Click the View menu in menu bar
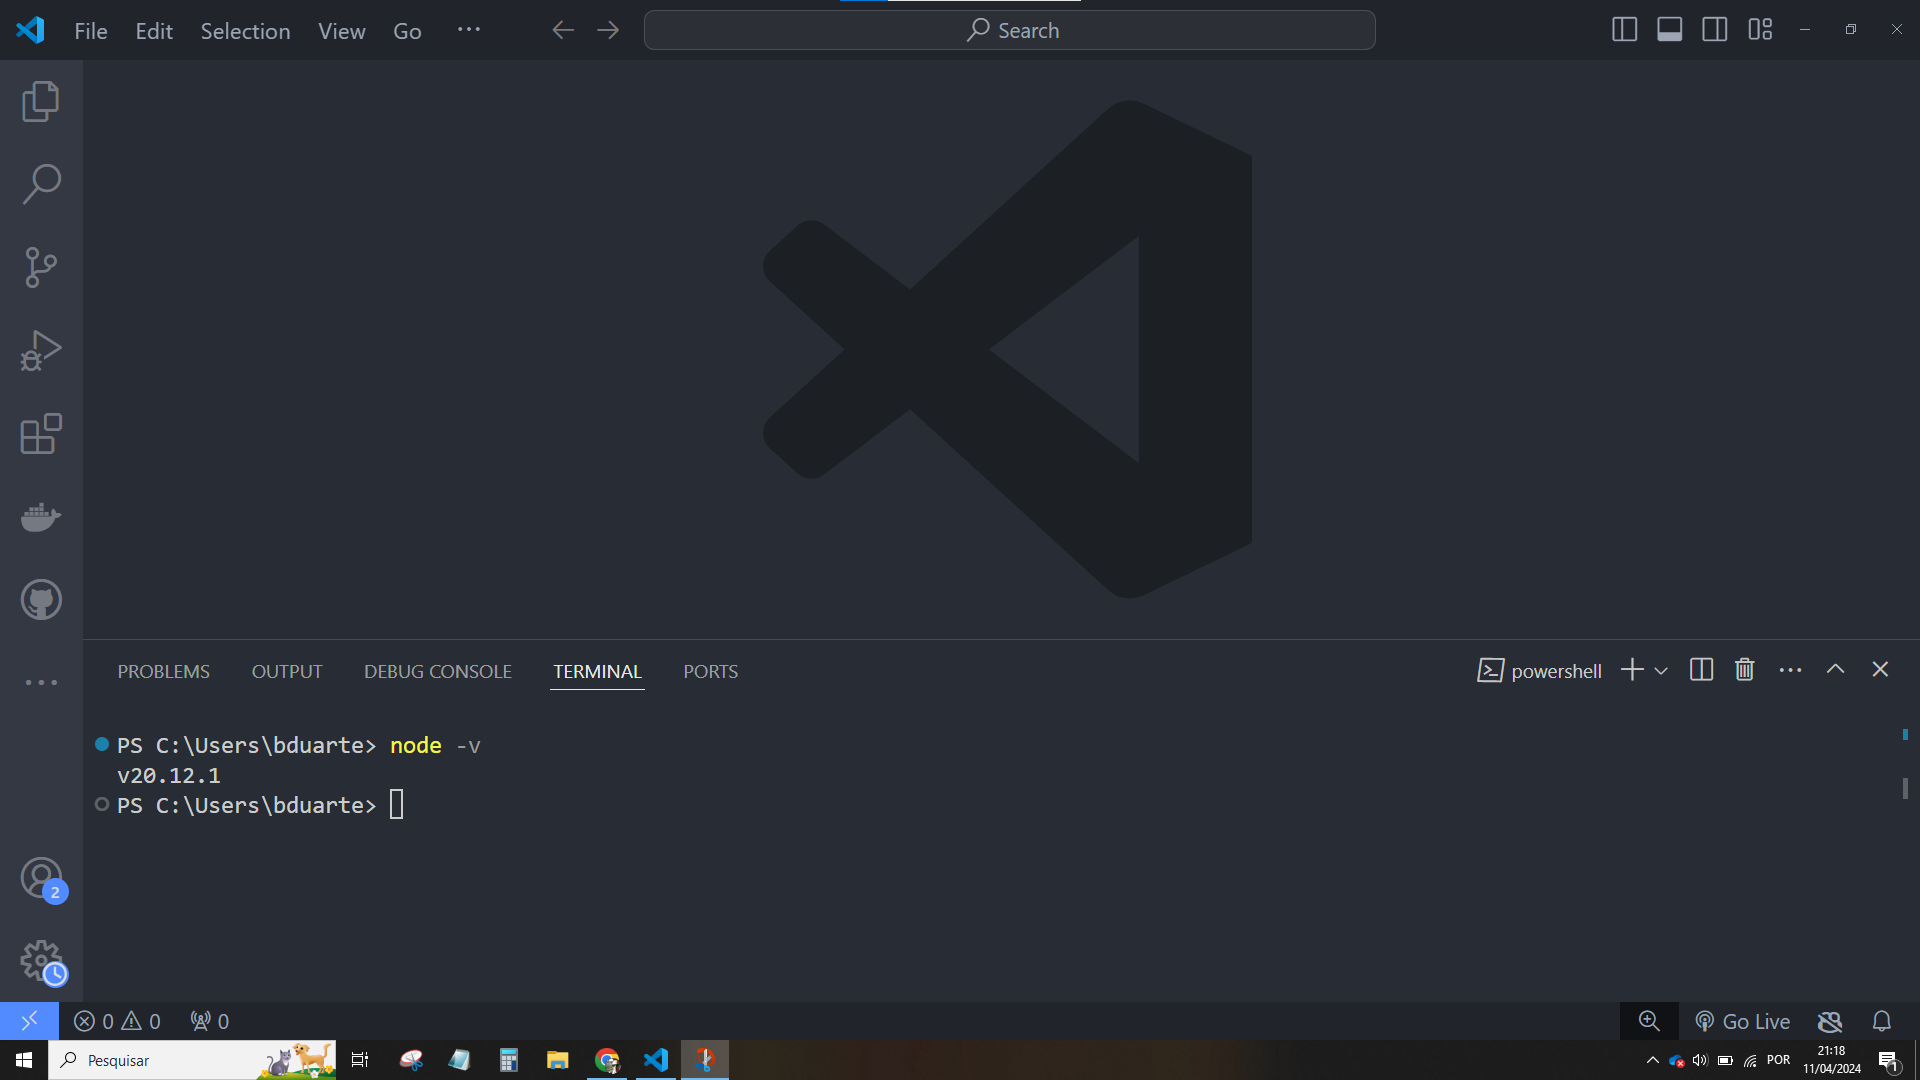 (342, 30)
